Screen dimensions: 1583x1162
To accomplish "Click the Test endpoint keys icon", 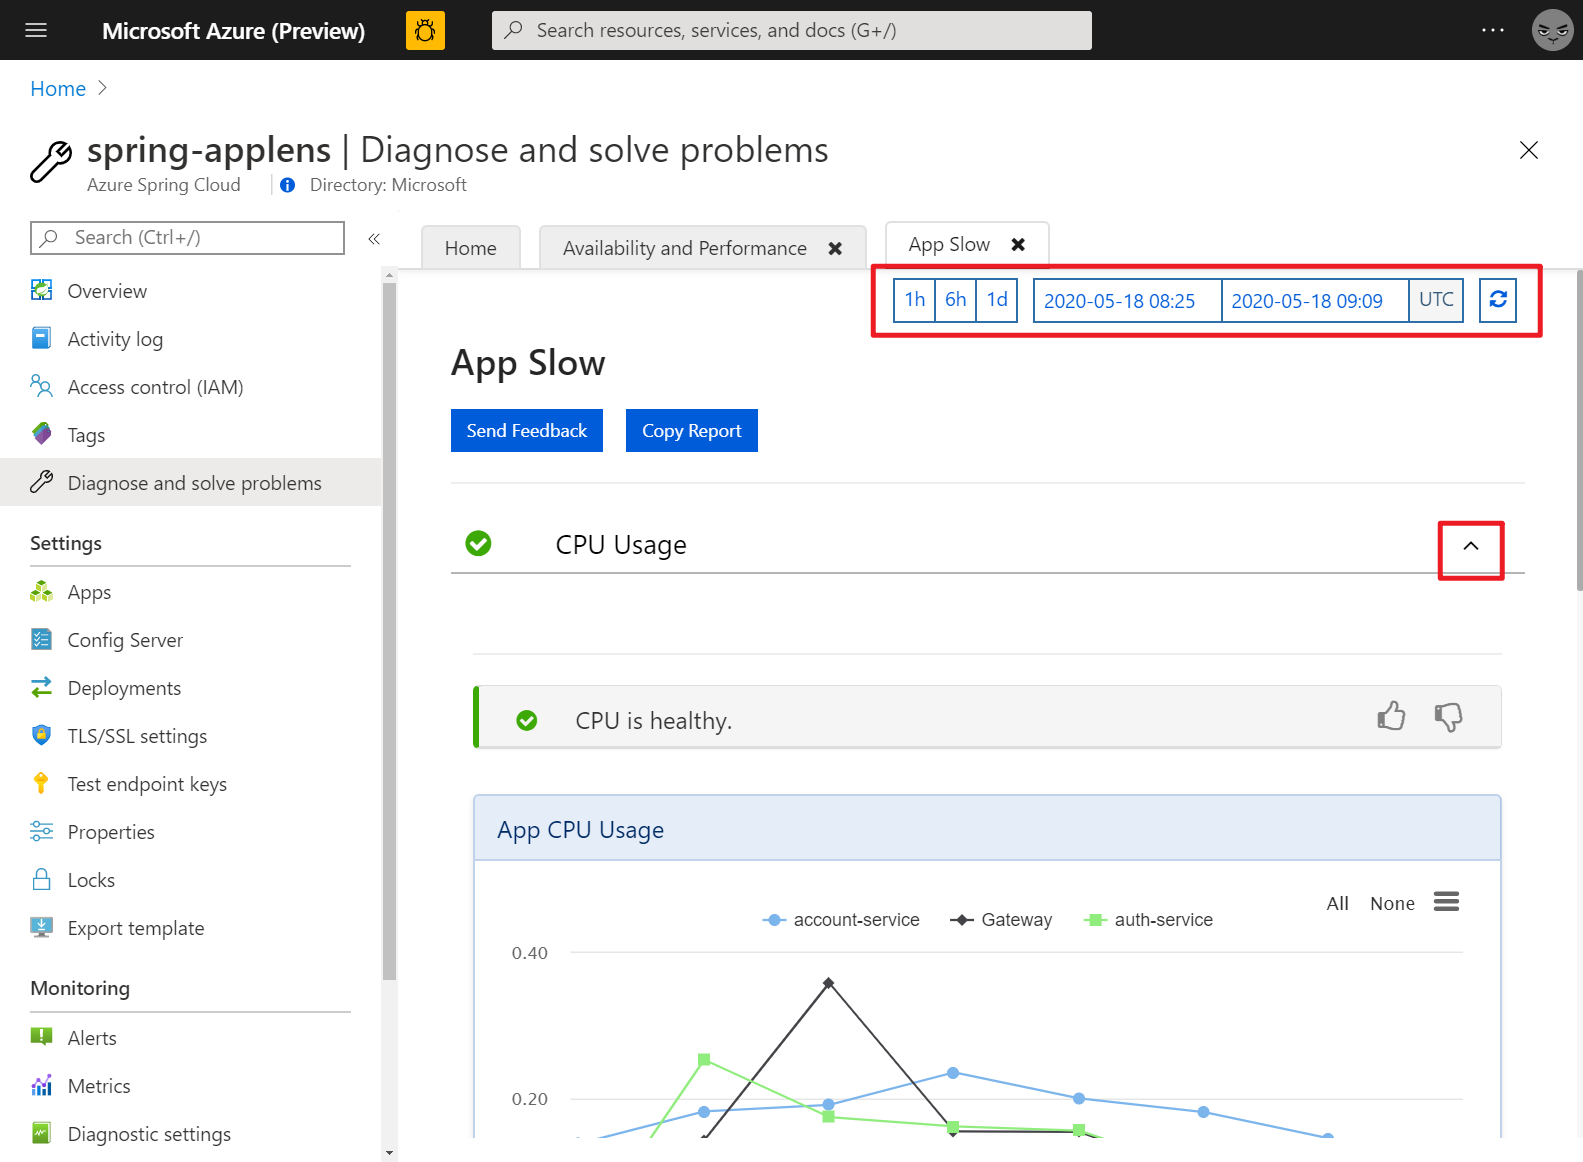I will (x=41, y=783).
